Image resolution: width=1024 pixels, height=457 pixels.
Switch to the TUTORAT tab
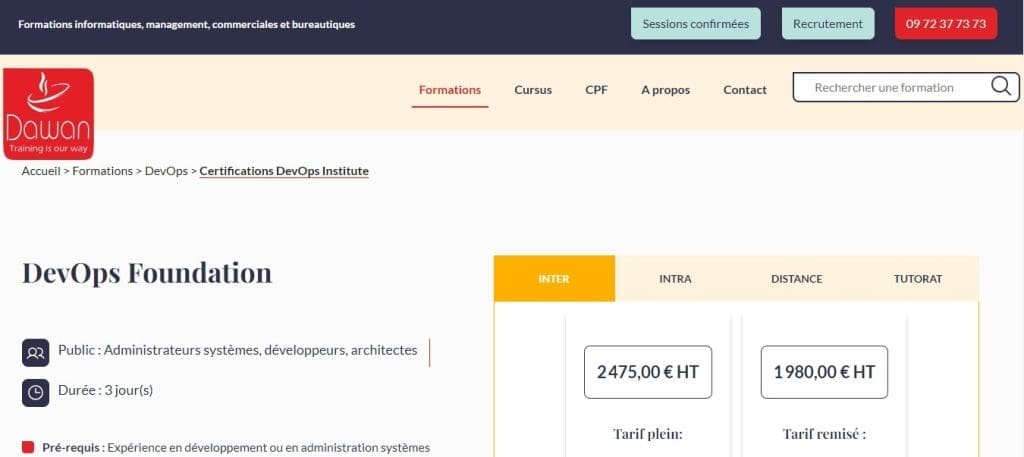[x=918, y=279]
